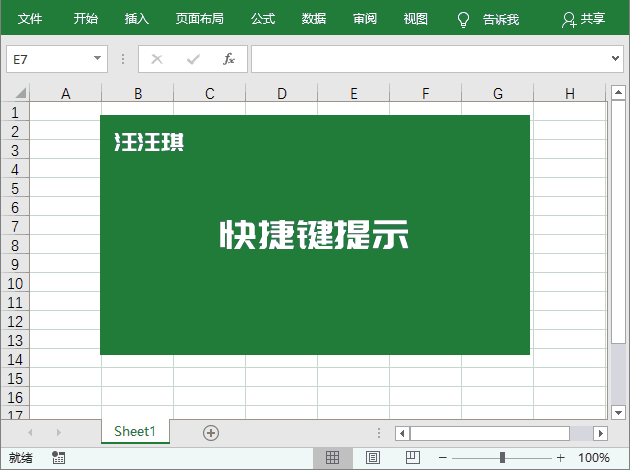Click the vertical scroll up arrow
The height and width of the screenshot is (470, 630).
coord(618,92)
